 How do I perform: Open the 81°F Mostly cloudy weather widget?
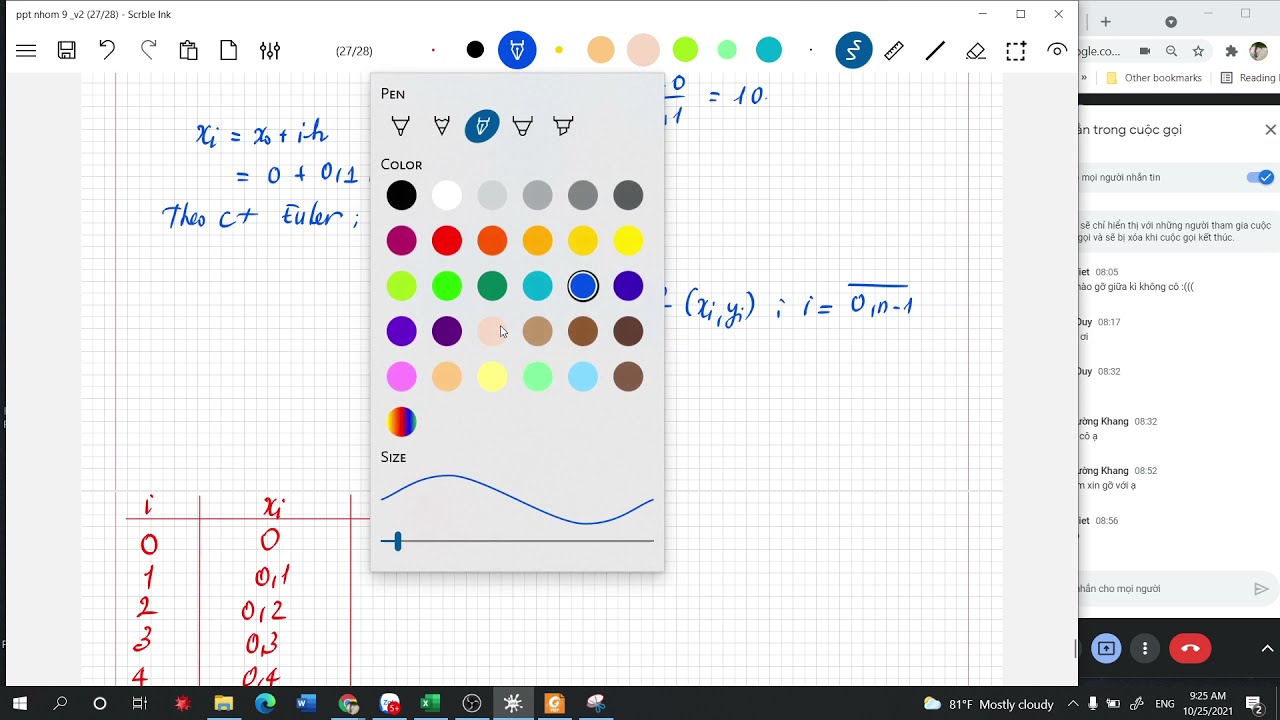click(x=988, y=704)
